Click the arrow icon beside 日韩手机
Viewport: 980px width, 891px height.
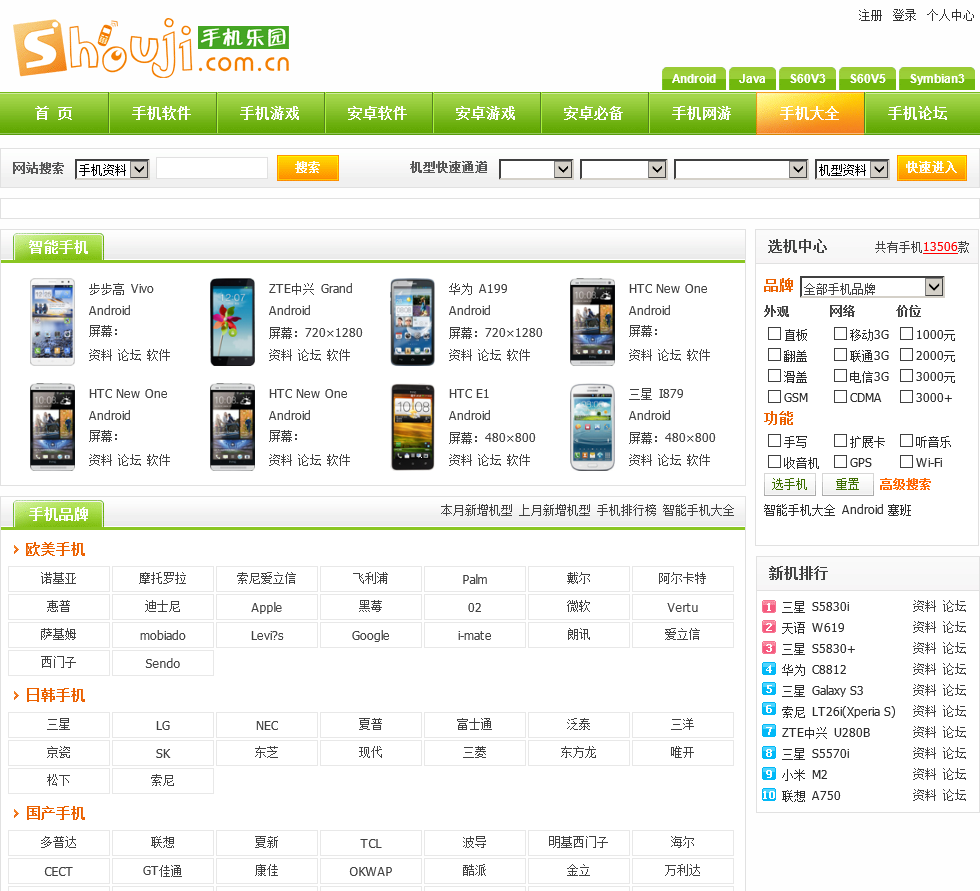tap(16, 695)
